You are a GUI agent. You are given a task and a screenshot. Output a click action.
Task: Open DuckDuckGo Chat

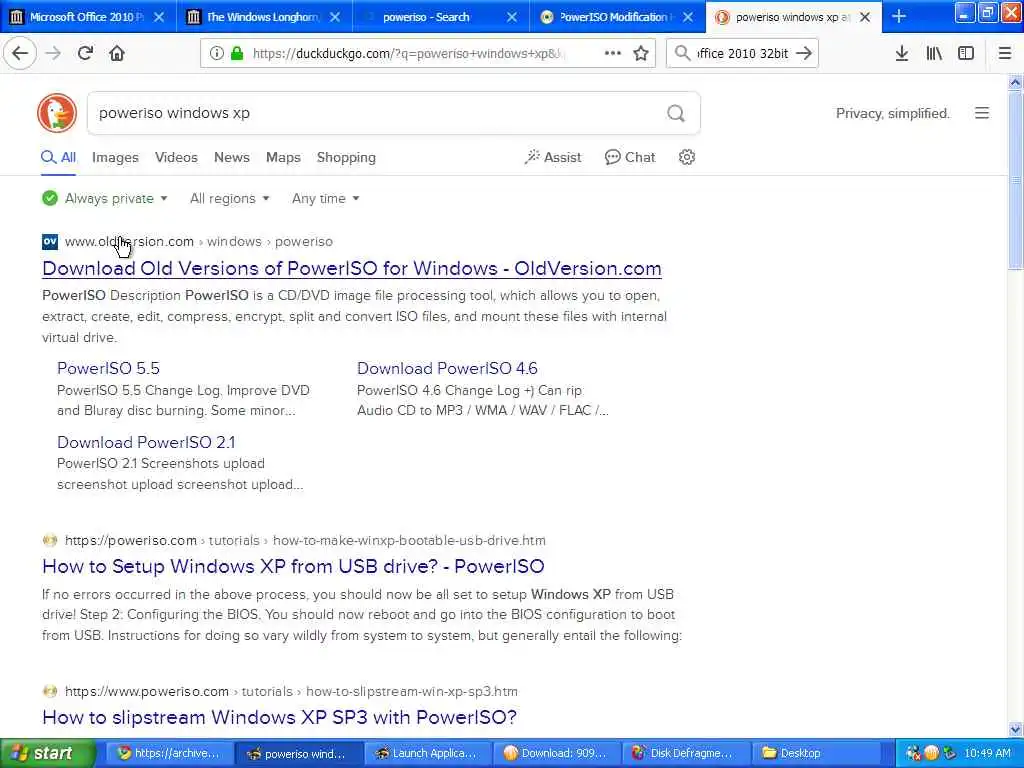(x=630, y=157)
